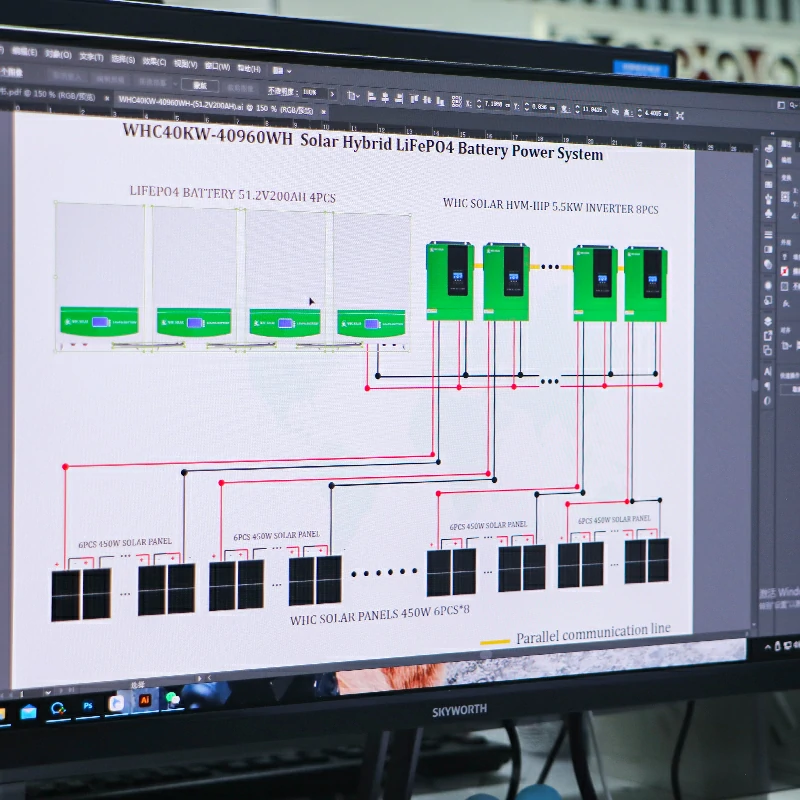Click the "WHC SOLAR PANELS 450W 6PCS*8" caption

click(x=380, y=614)
